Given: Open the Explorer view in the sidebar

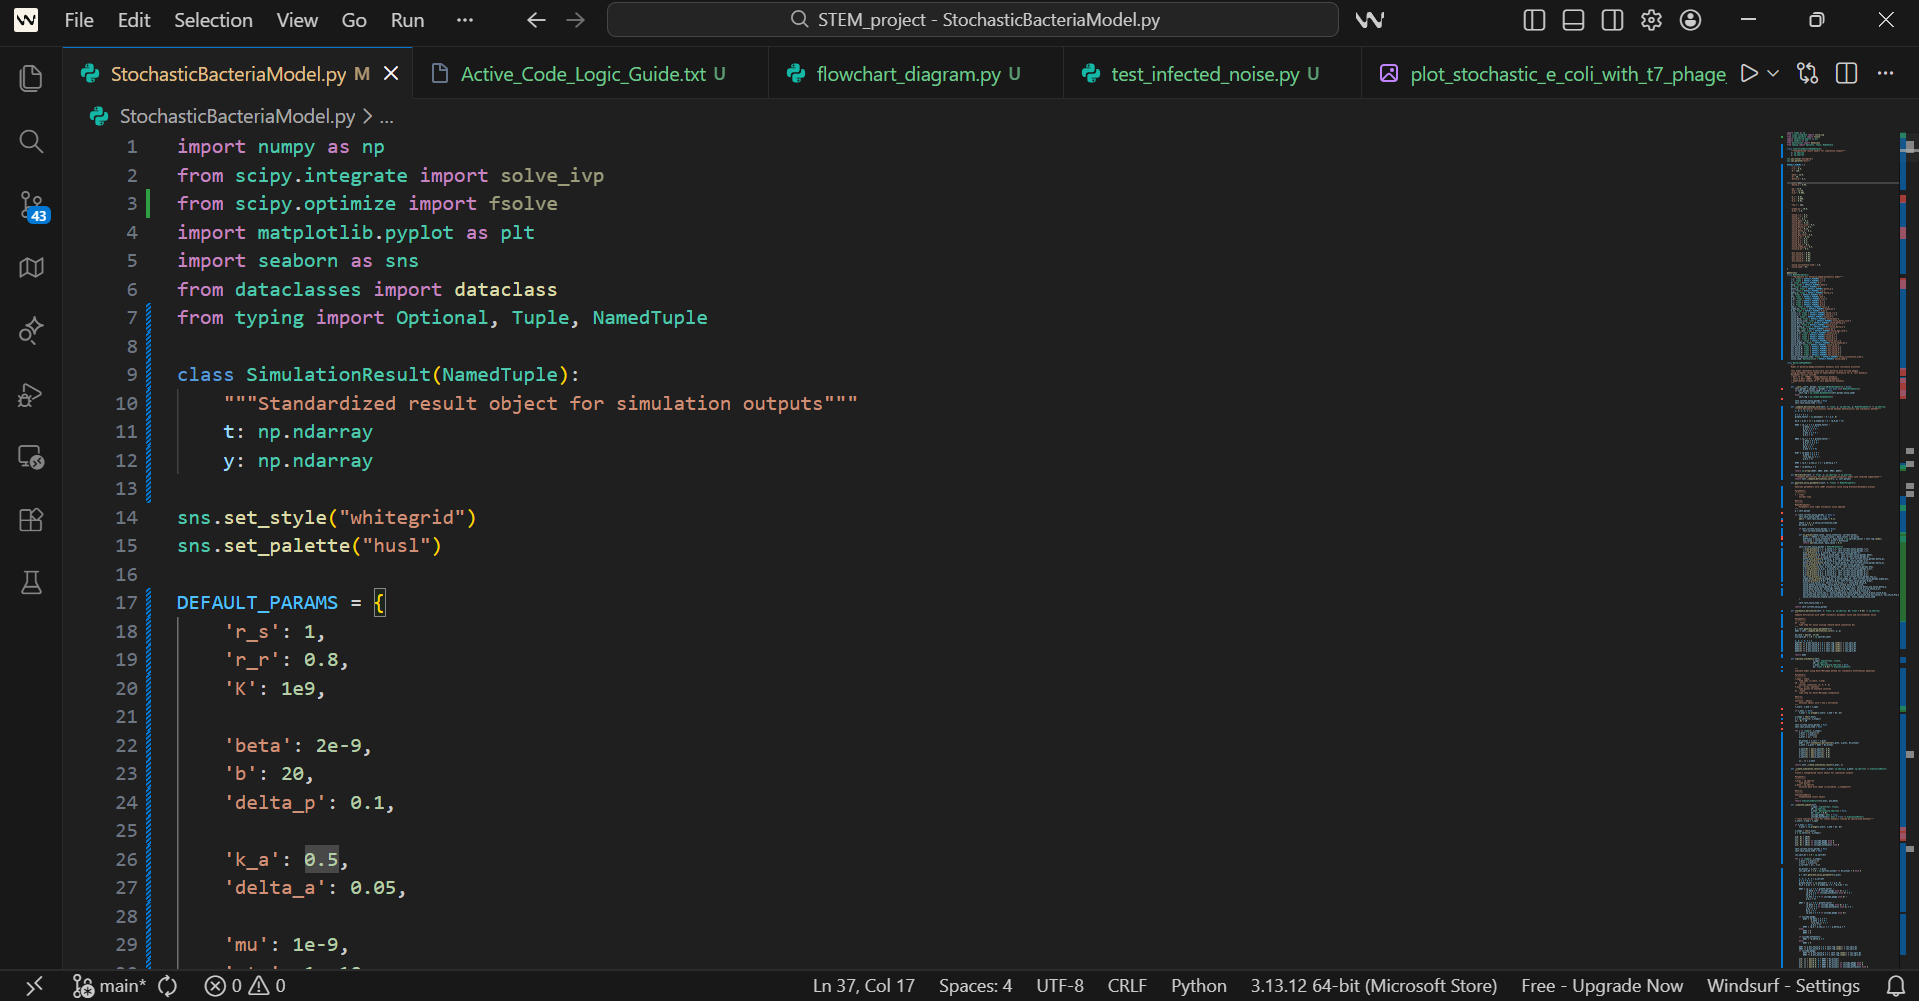Looking at the screenshot, I should coord(30,78).
